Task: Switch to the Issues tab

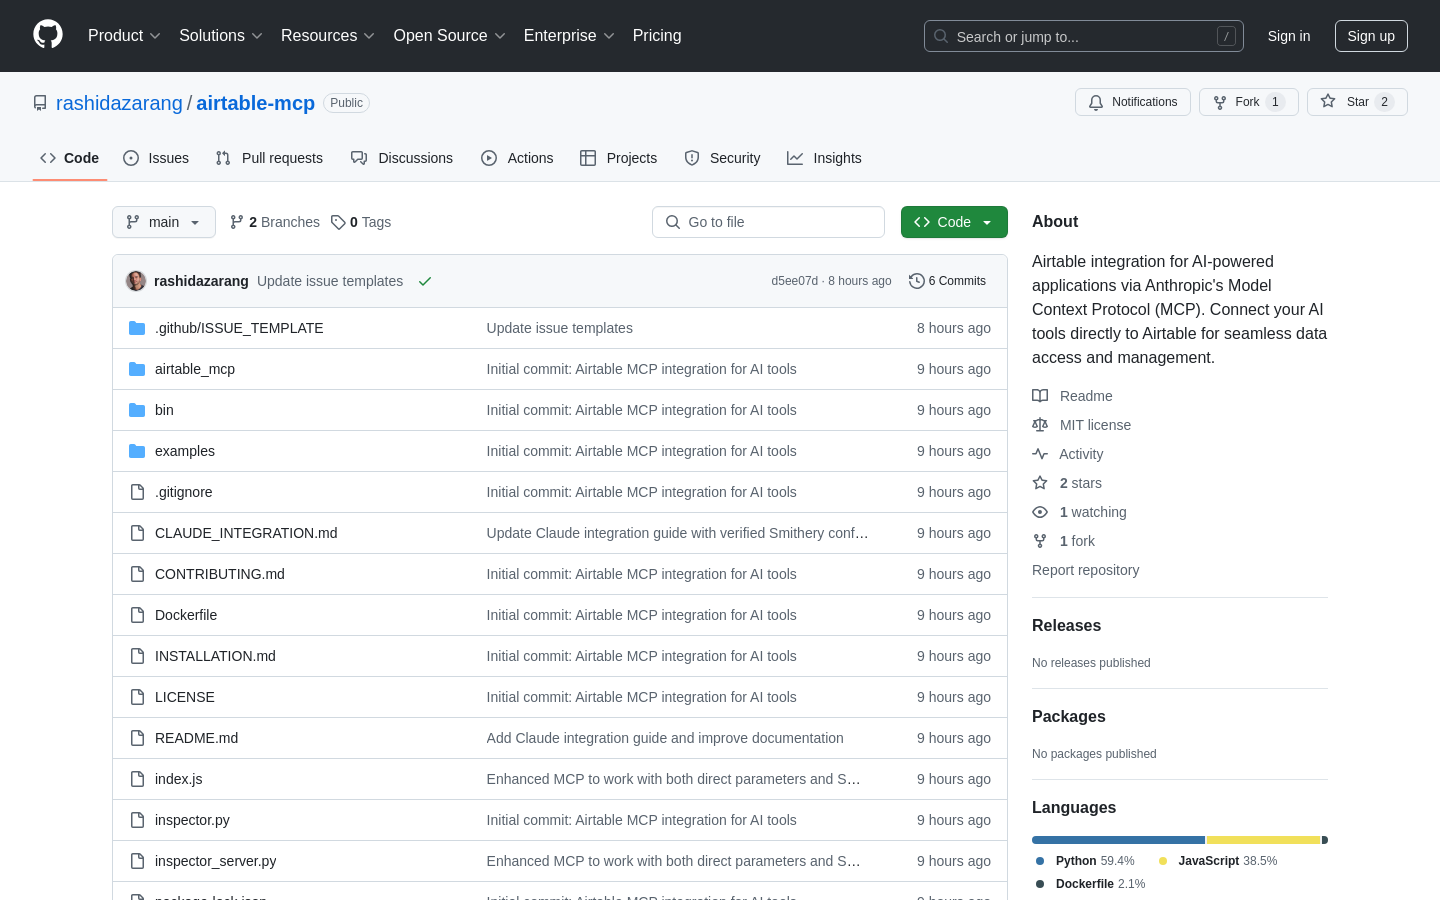Action: [x=156, y=158]
